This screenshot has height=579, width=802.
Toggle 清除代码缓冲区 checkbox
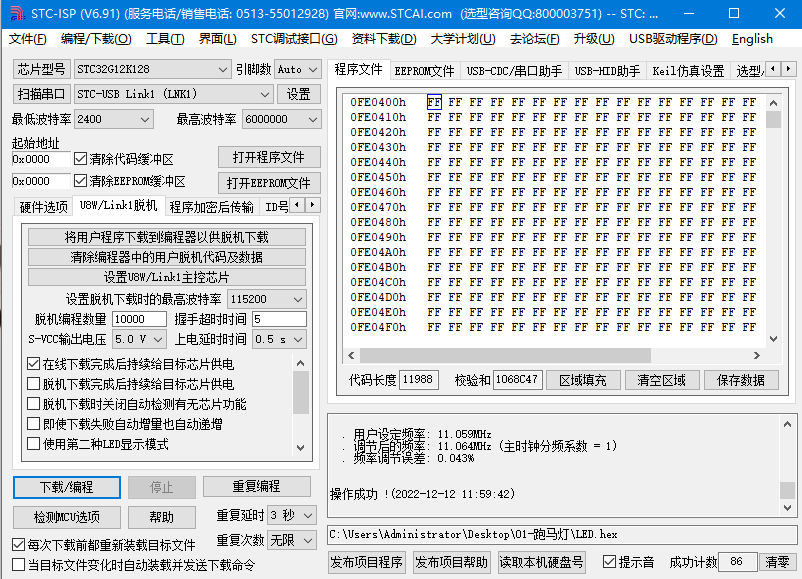81,159
